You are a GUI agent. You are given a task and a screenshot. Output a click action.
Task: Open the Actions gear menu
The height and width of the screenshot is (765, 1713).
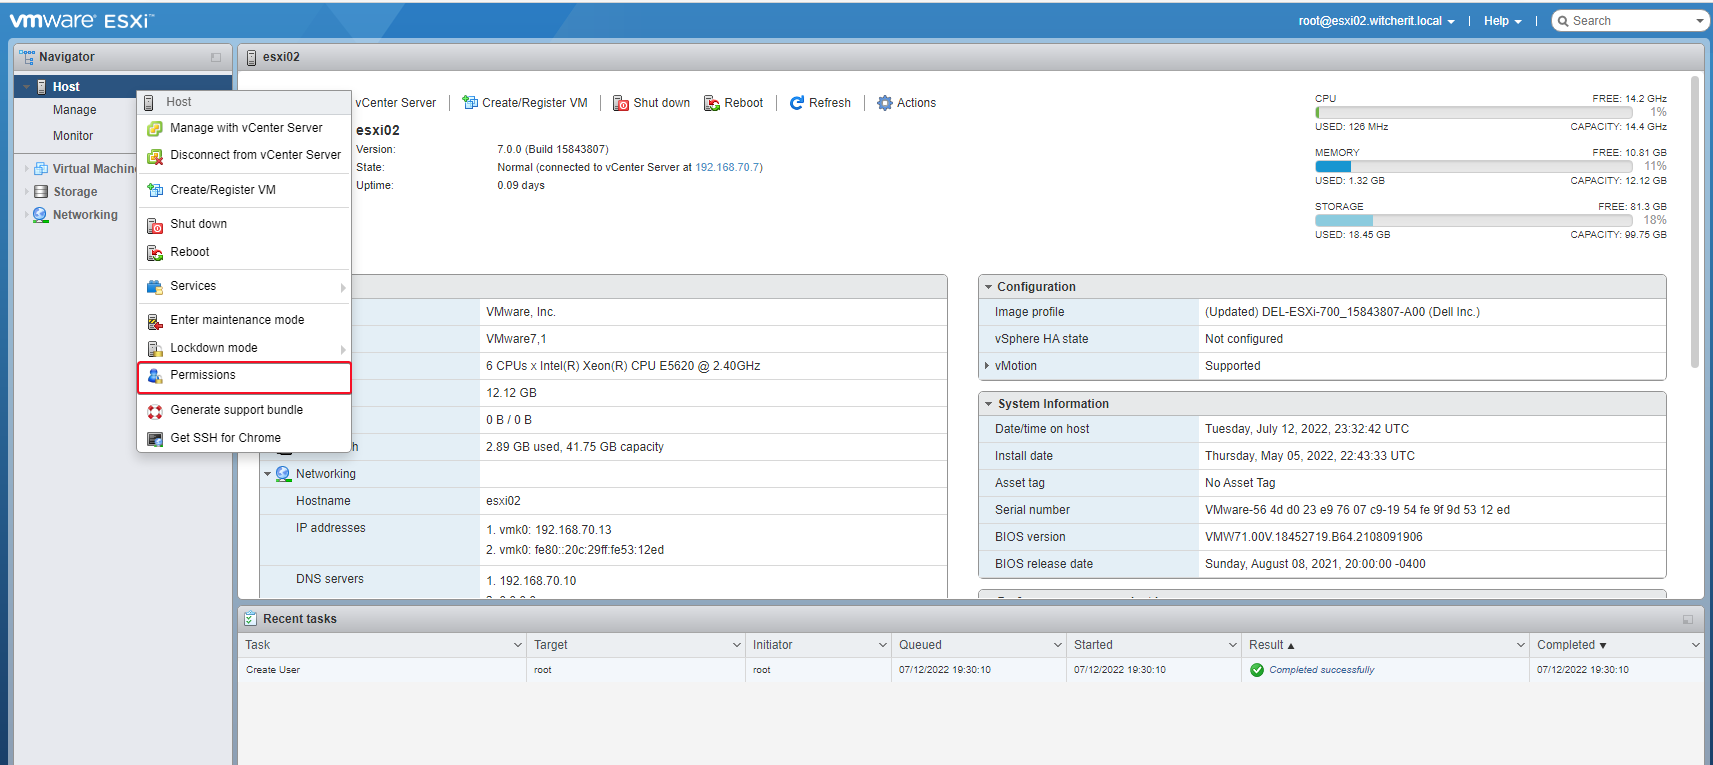coord(906,103)
